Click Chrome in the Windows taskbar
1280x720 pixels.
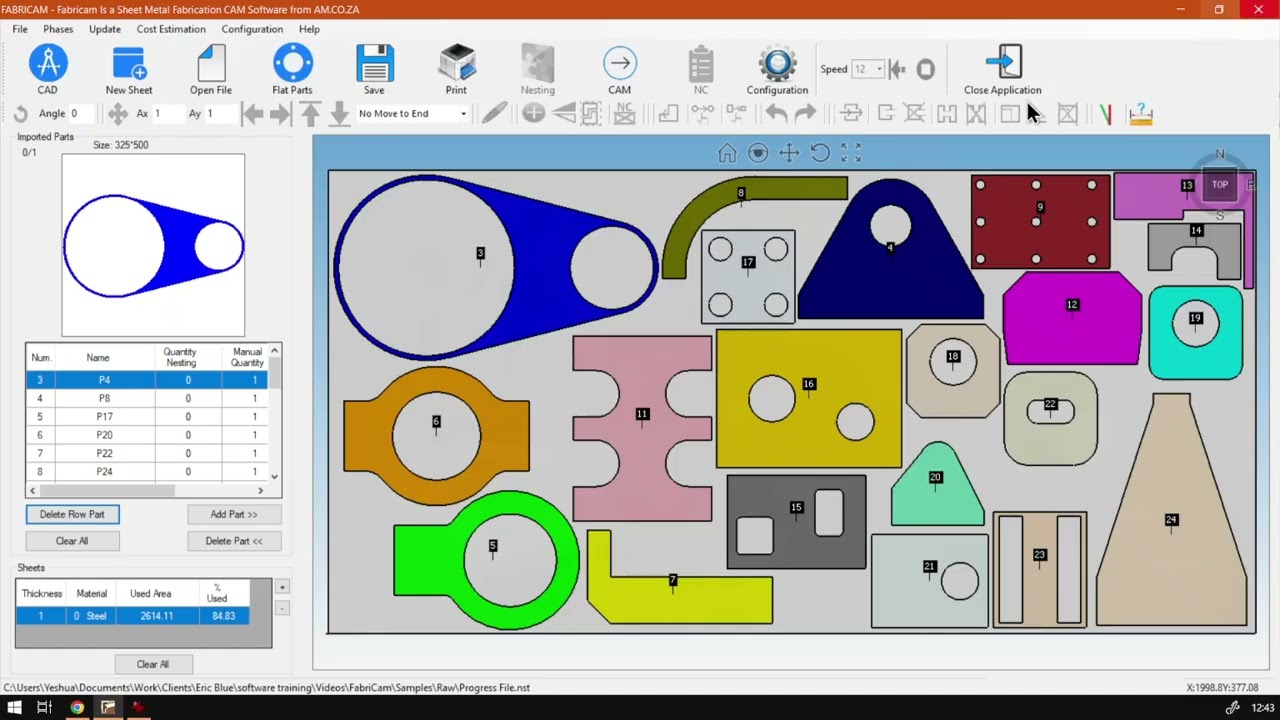tap(77, 708)
